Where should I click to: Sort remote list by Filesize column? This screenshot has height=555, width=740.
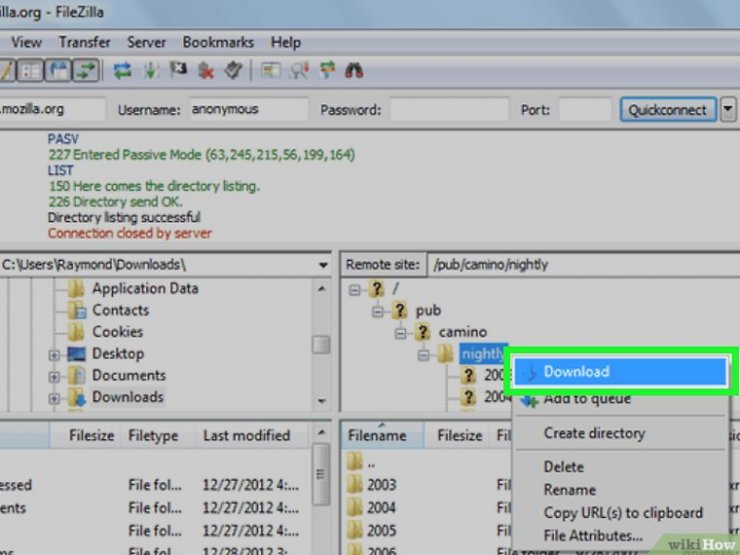(x=459, y=435)
